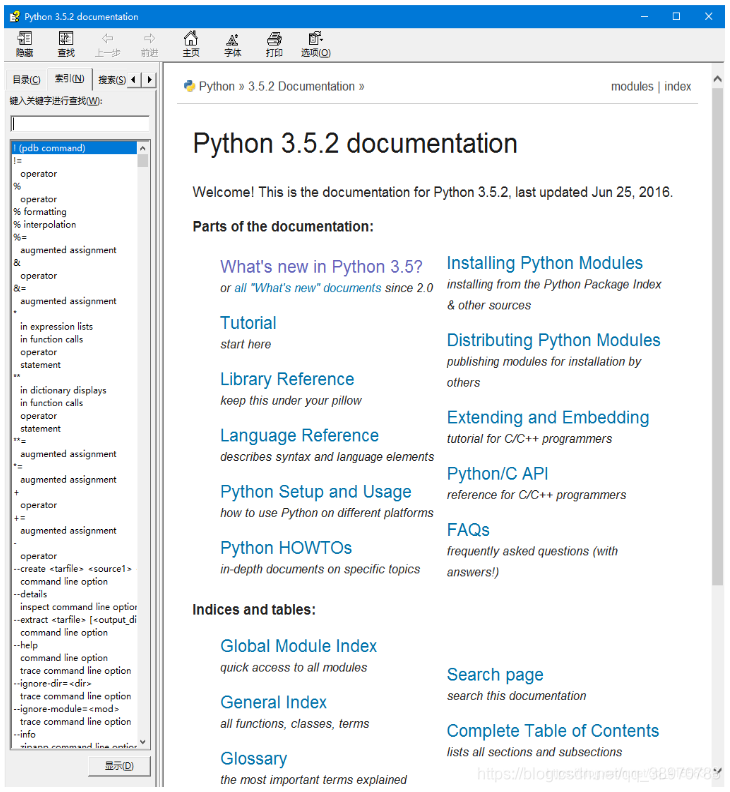Image resolution: width=730 pixels, height=792 pixels.
Task: Switch to the Contents (目录) tab
Action: 26,80
